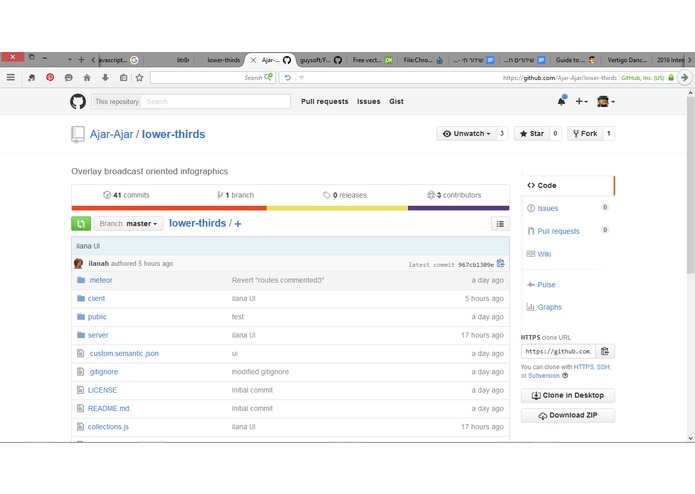This screenshot has width=695, height=494.
Task: Open a new browser tab with plus
Action: click(x=81, y=59)
